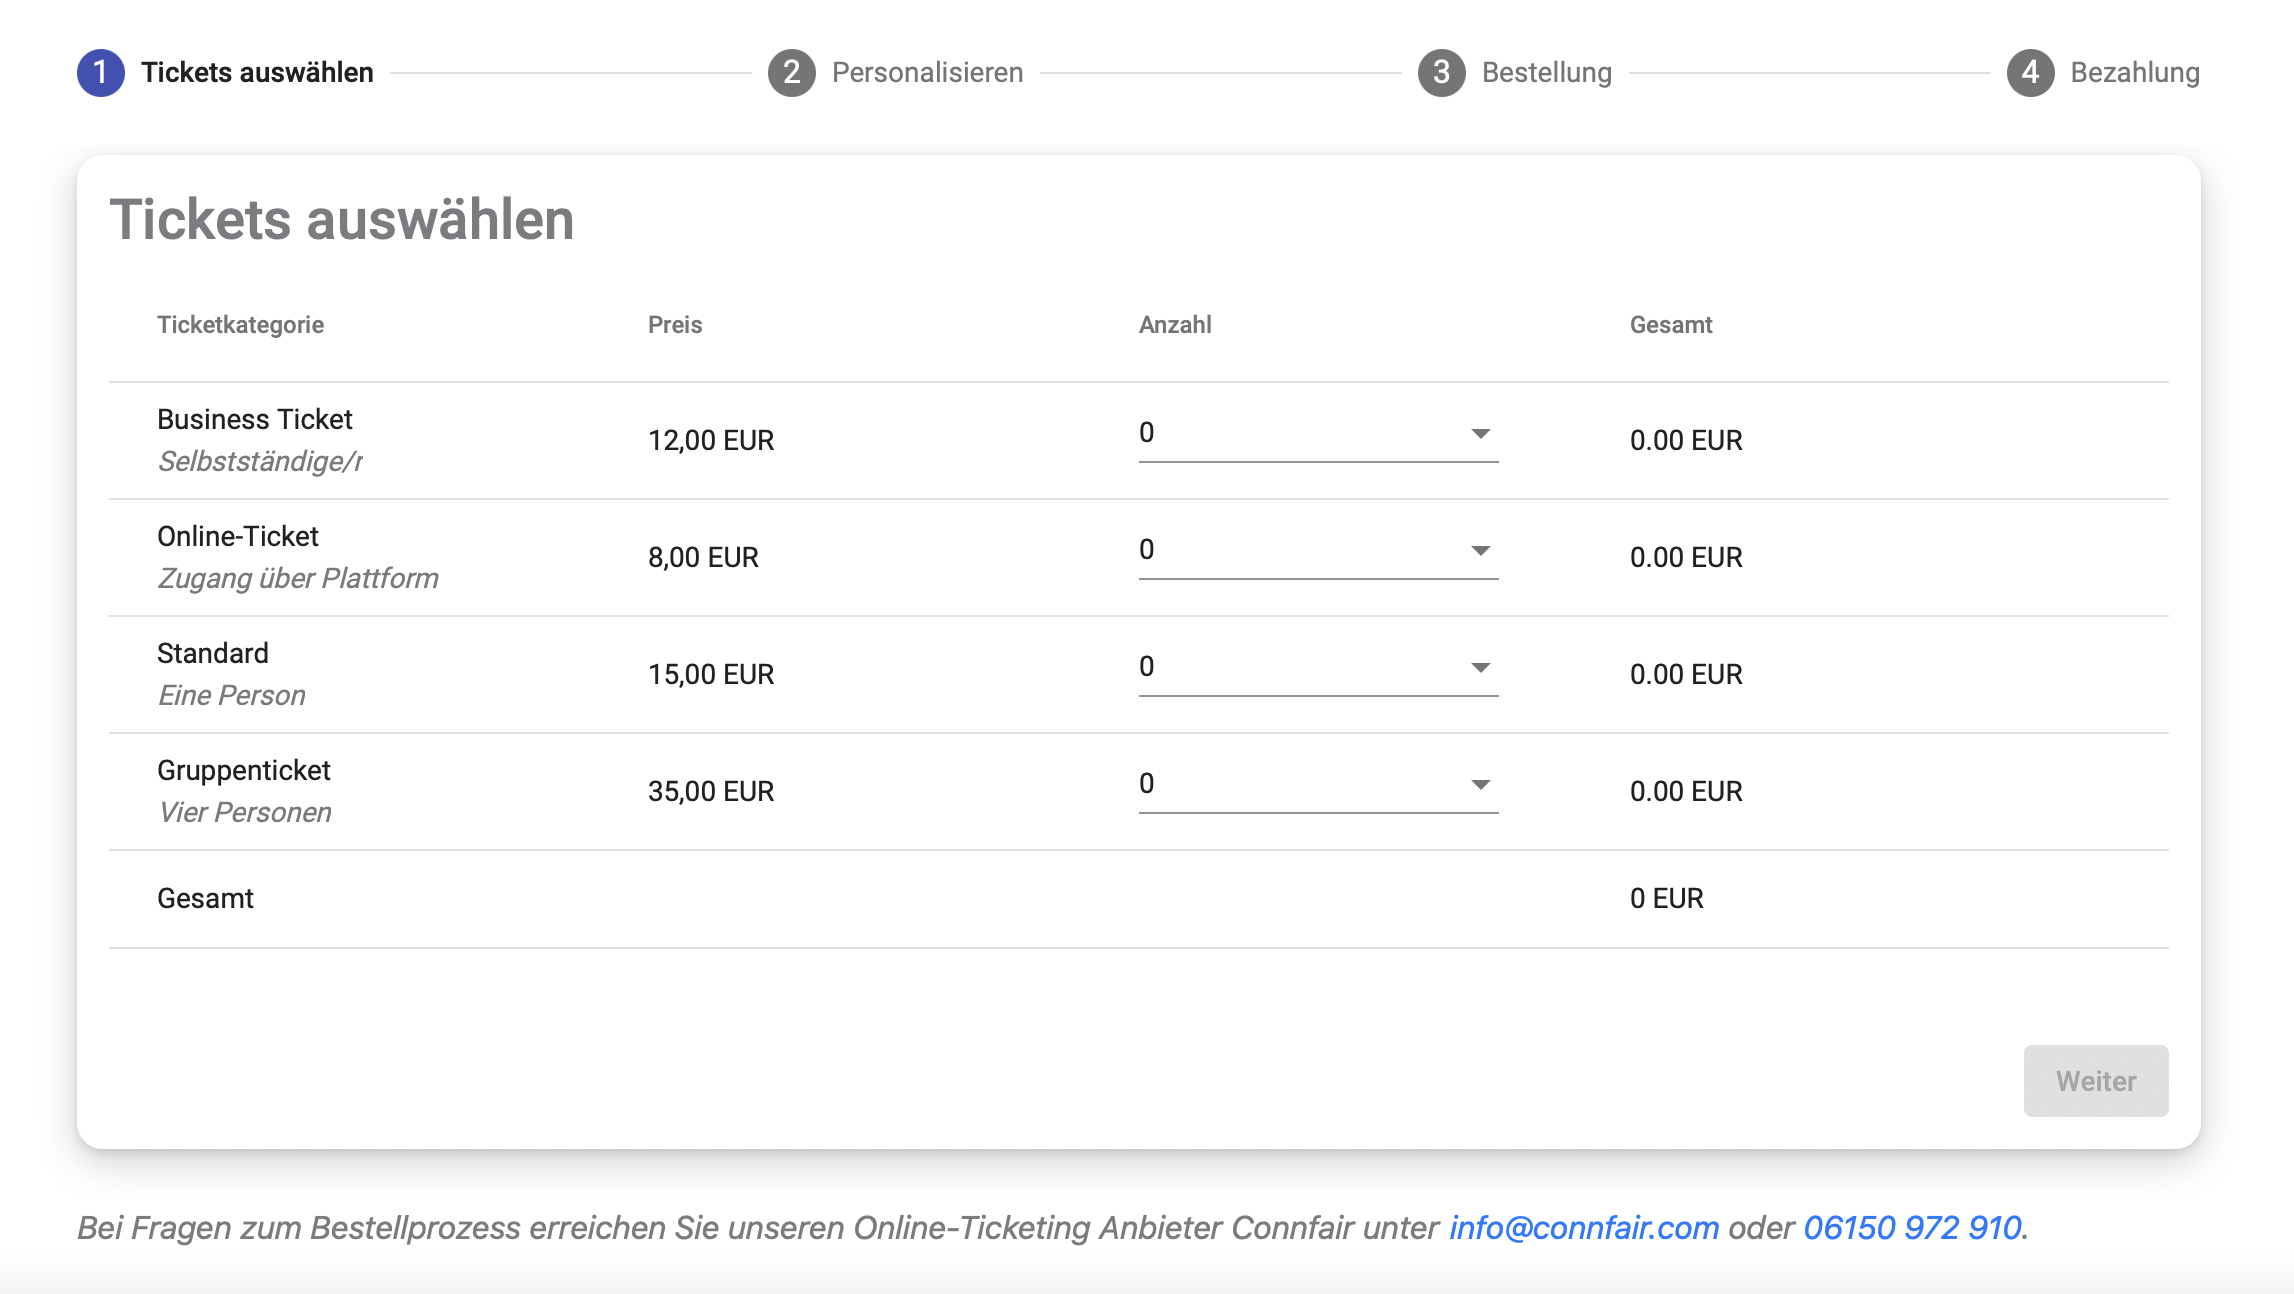The width and height of the screenshot is (2294, 1294).
Task: Click the Gruppenticket quantity value 0
Action: point(1147,784)
